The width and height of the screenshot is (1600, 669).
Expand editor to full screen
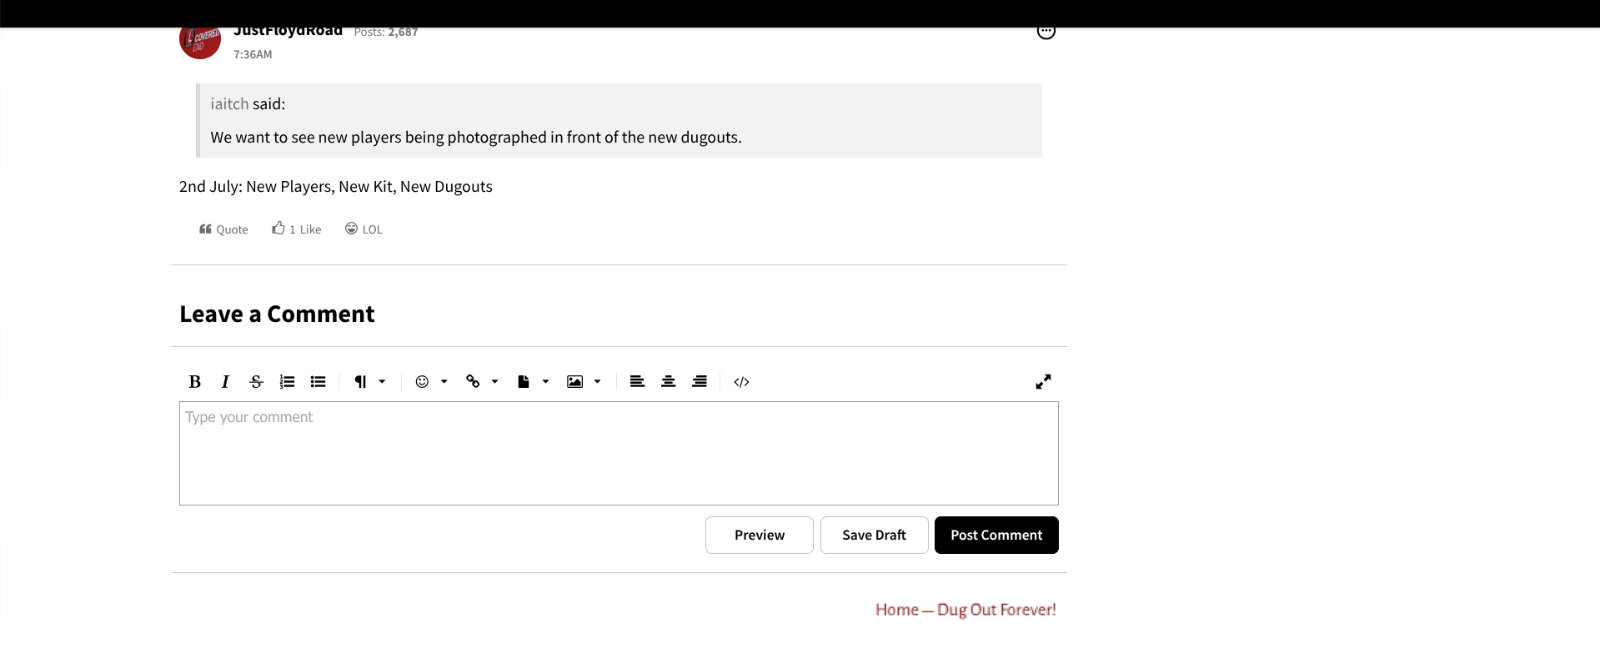click(1043, 382)
